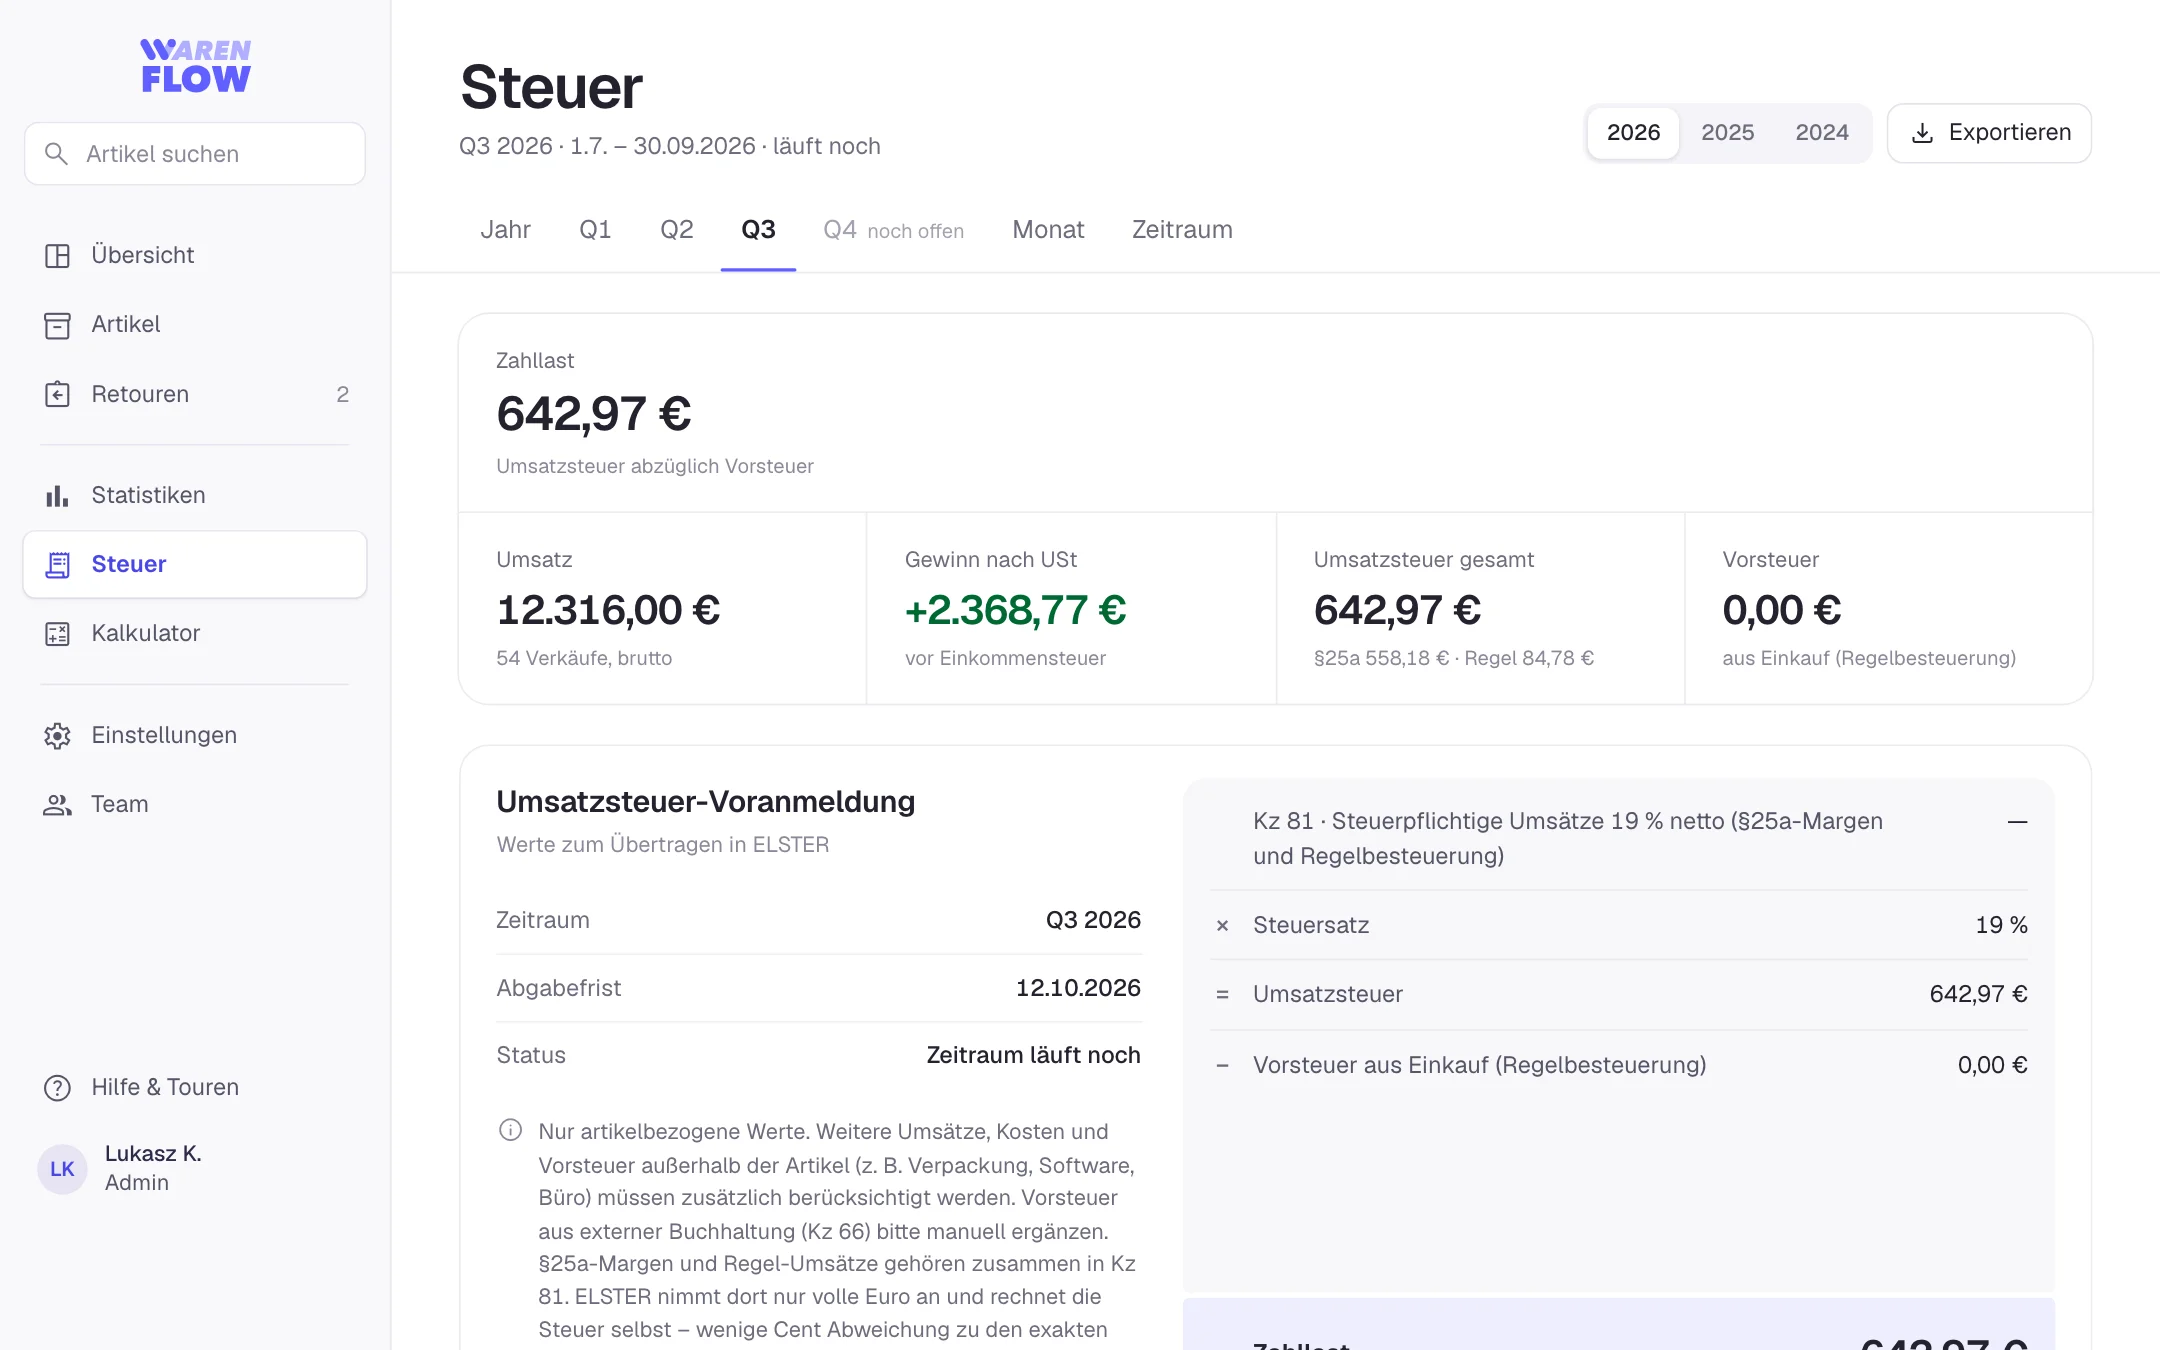Screen dimensions: 2160x1350
Task: Click the multiply sign before Steuersatz
Action: click(1222, 926)
